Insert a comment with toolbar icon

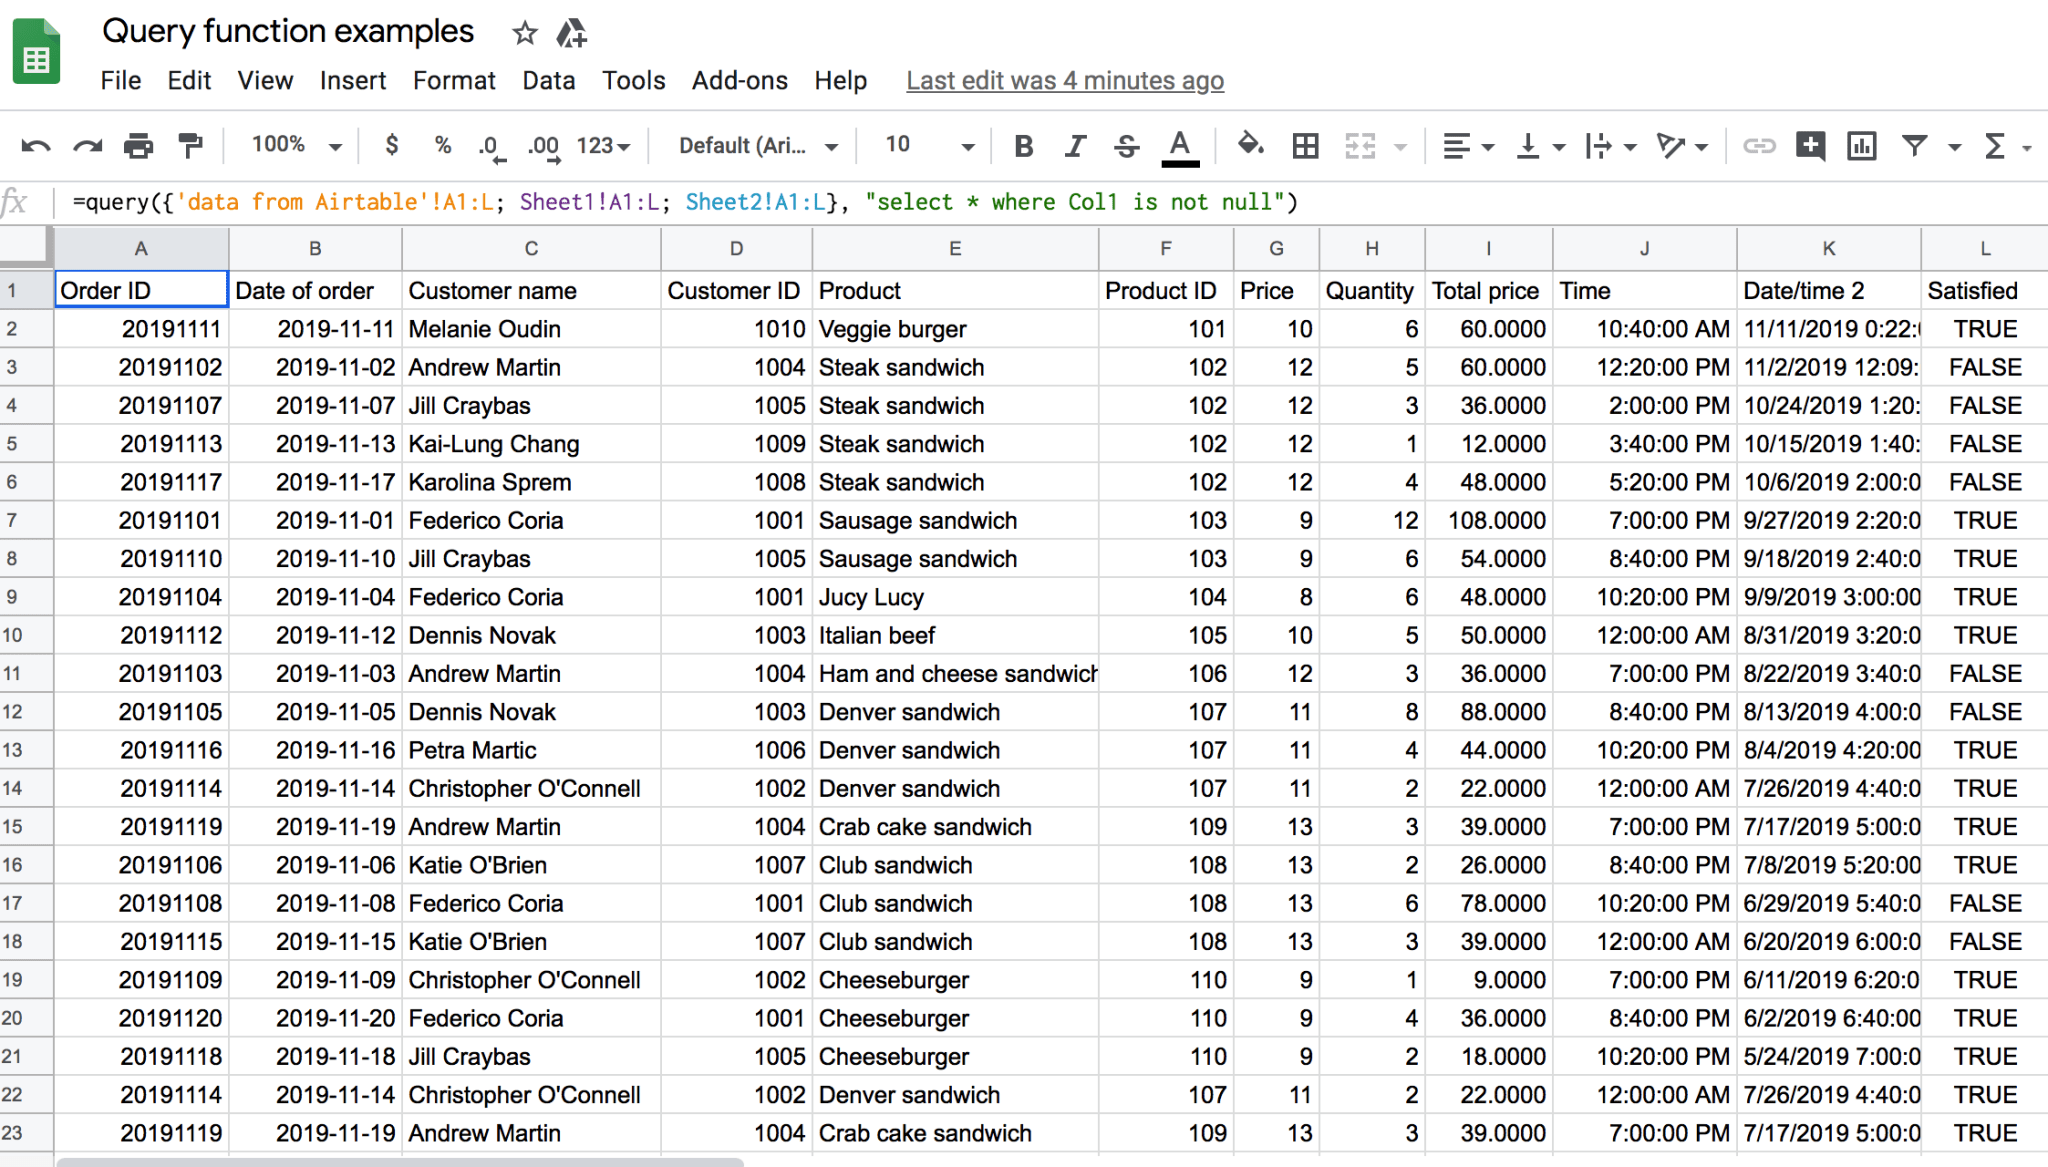(1810, 146)
